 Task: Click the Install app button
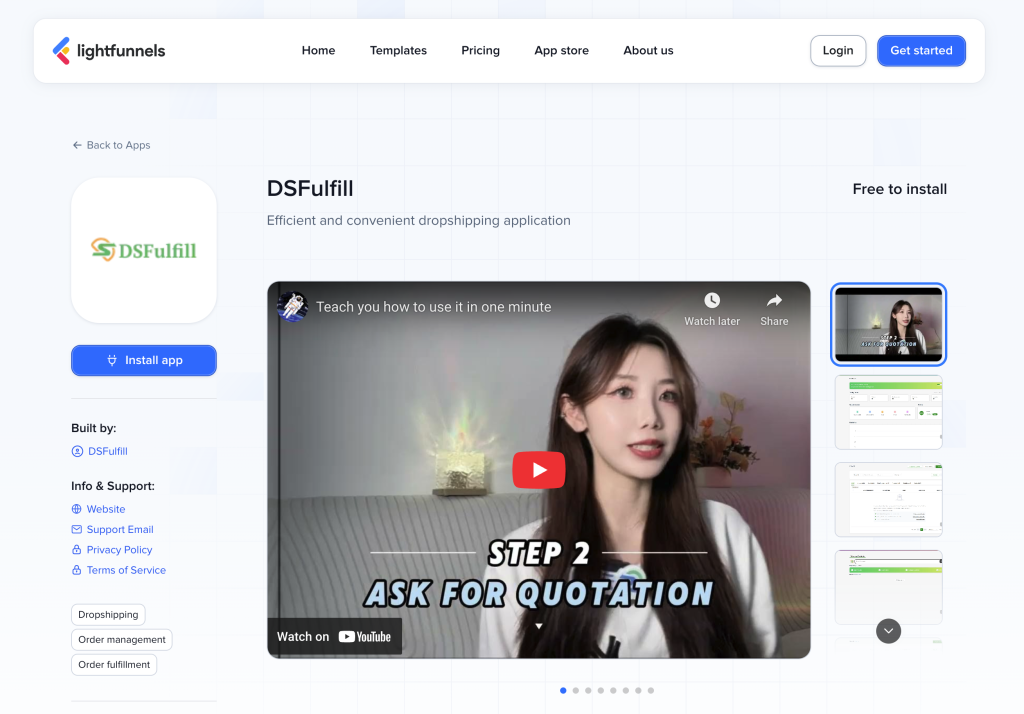144,360
